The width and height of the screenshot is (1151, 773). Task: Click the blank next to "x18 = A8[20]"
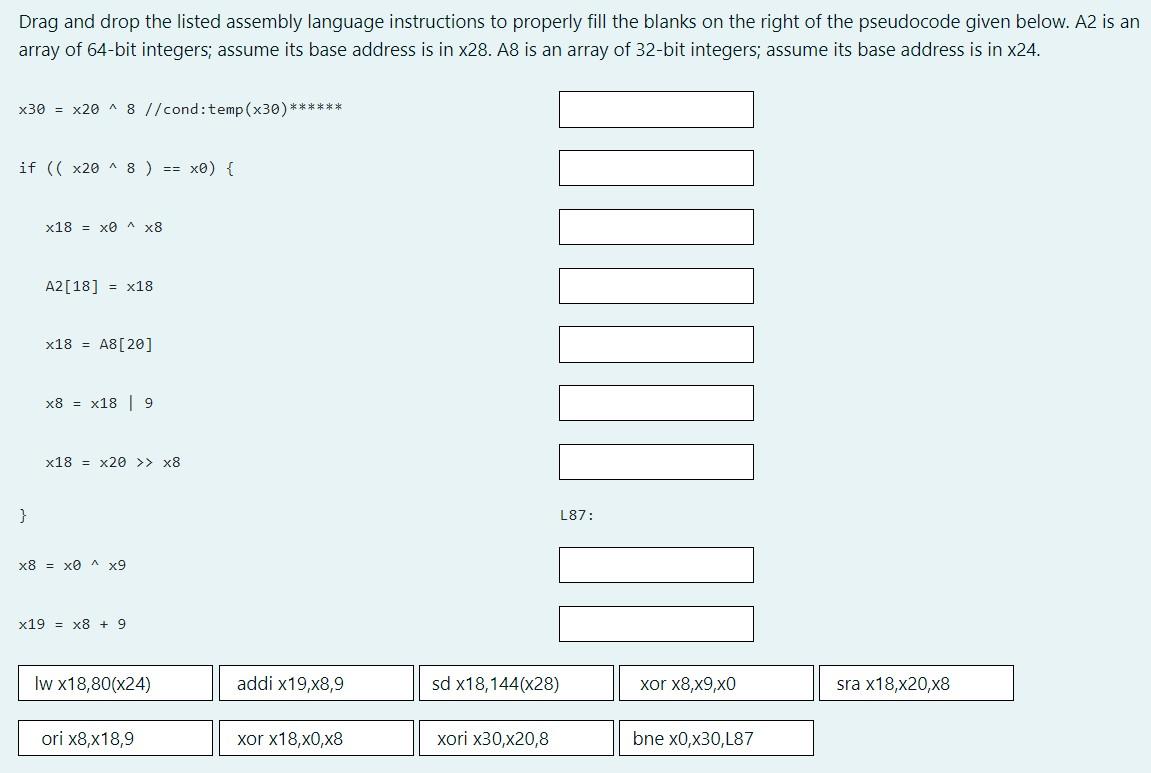pyautogui.click(x=656, y=344)
